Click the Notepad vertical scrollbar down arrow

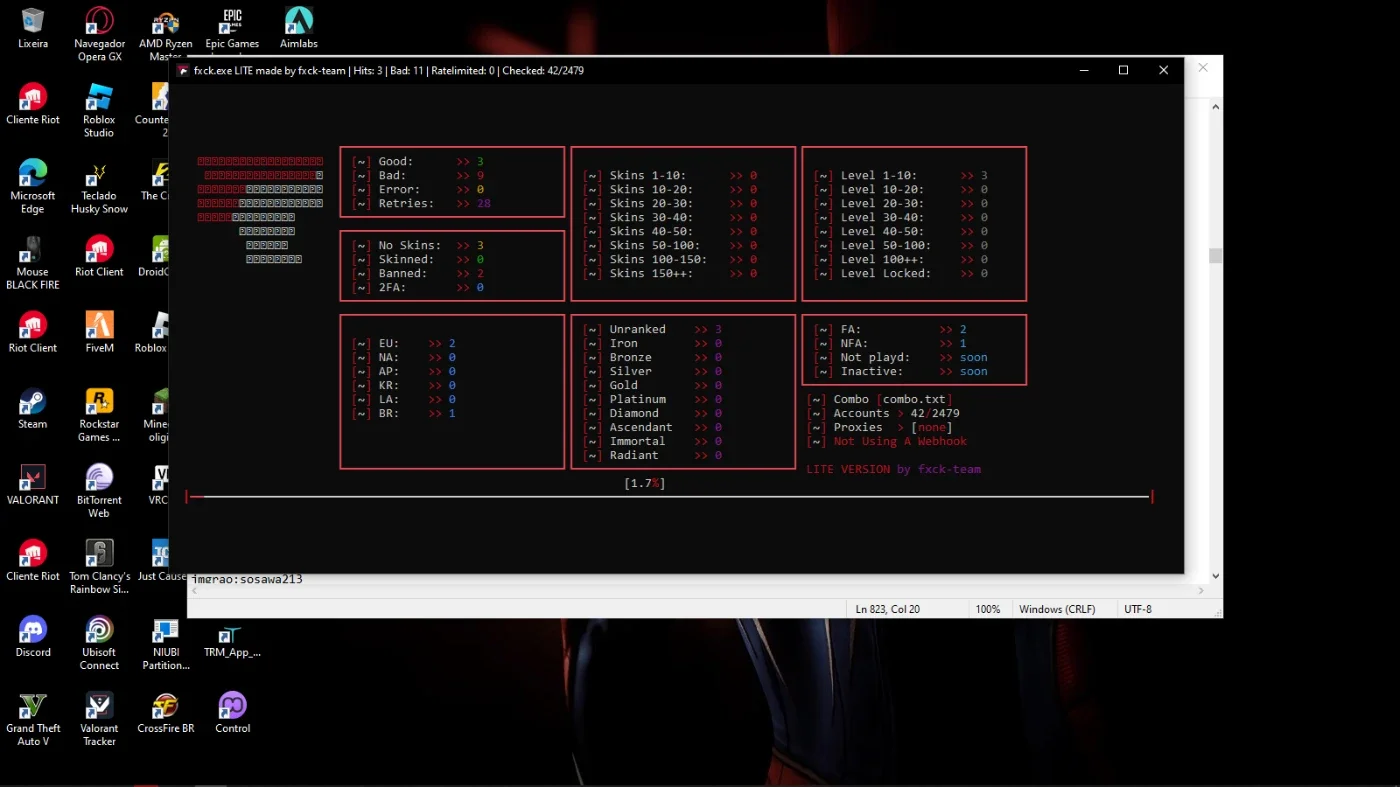tap(1215, 576)
